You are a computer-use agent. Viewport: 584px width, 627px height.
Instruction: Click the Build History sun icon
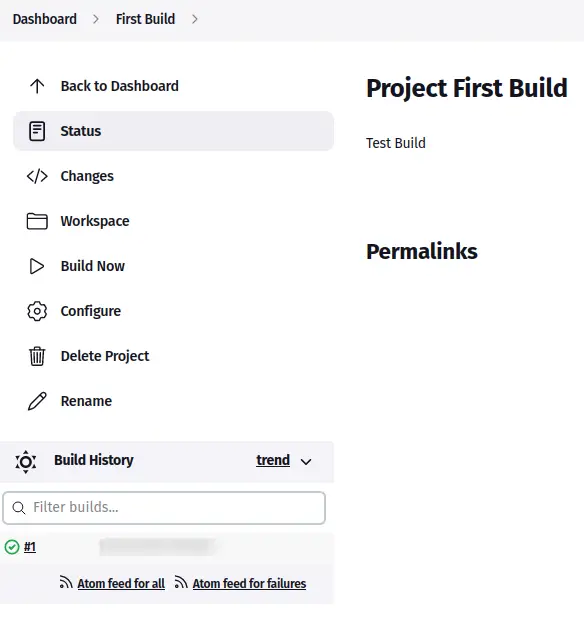(x=26, y=462)
